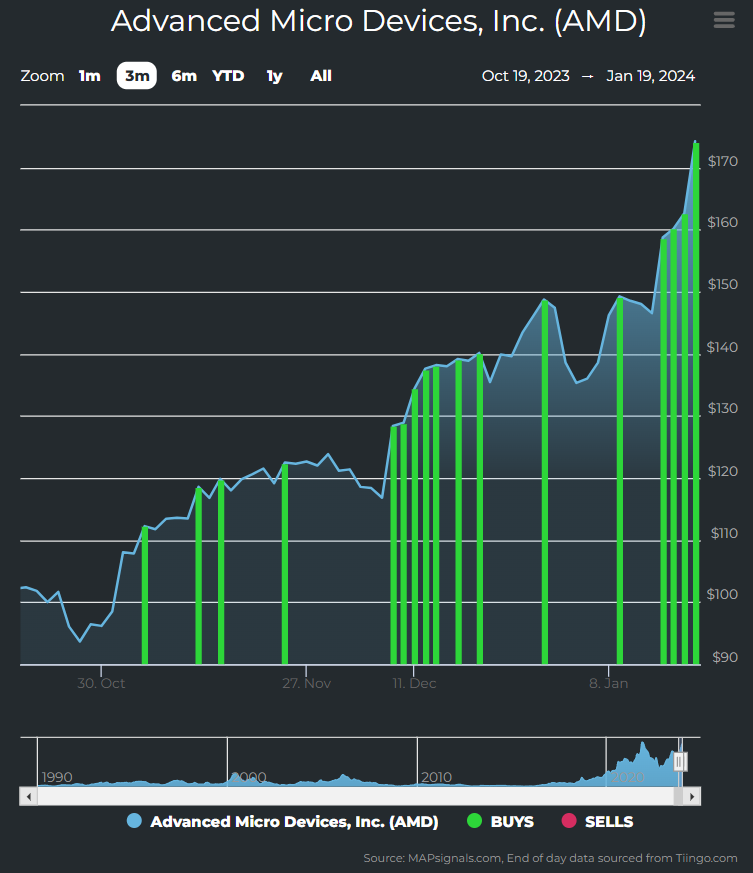This screenshot has height=873, width=753.
Task: Edit the Jan 19, 2024 end date
Action: (x=650, y=76)
